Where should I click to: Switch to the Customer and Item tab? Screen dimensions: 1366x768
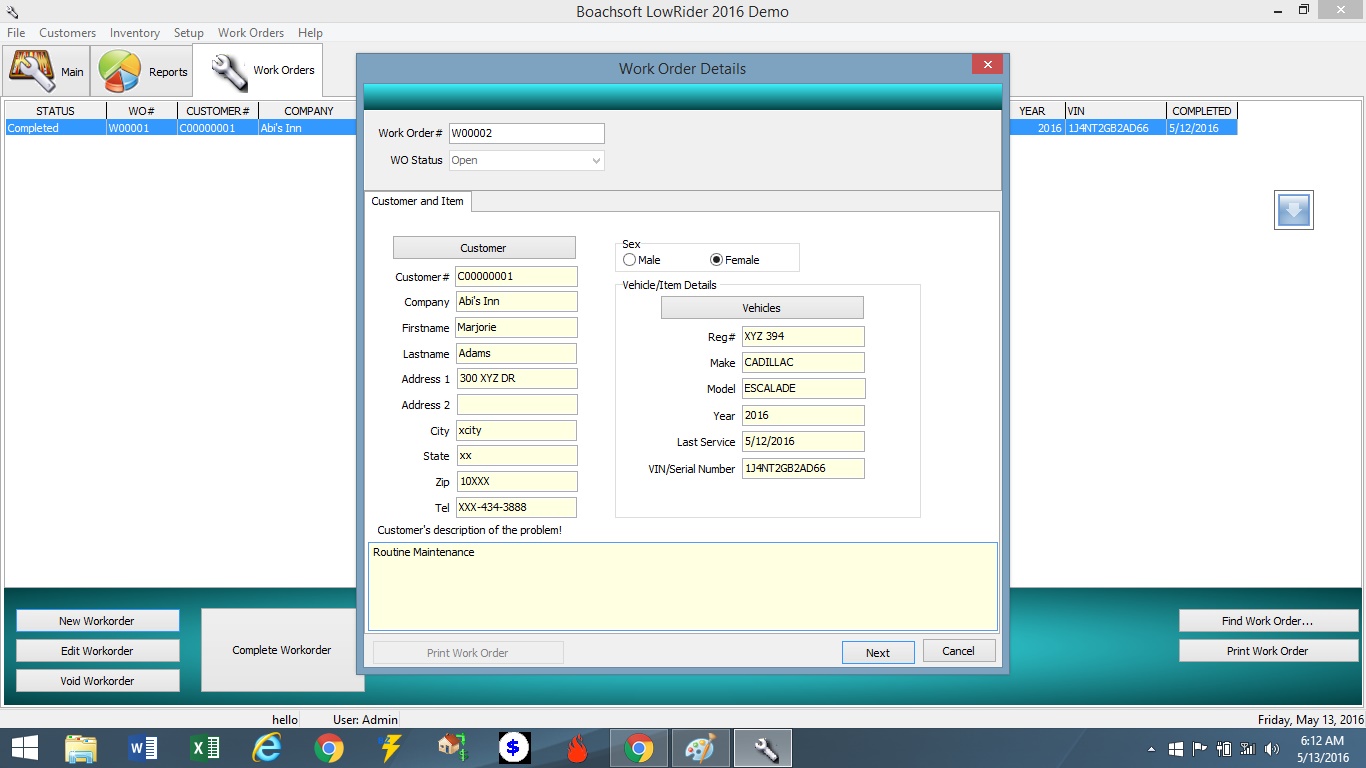417,201
